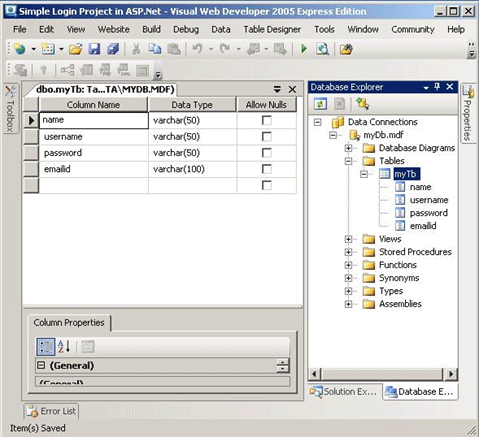Click the Manage Indexes and Keys icon

86,70
